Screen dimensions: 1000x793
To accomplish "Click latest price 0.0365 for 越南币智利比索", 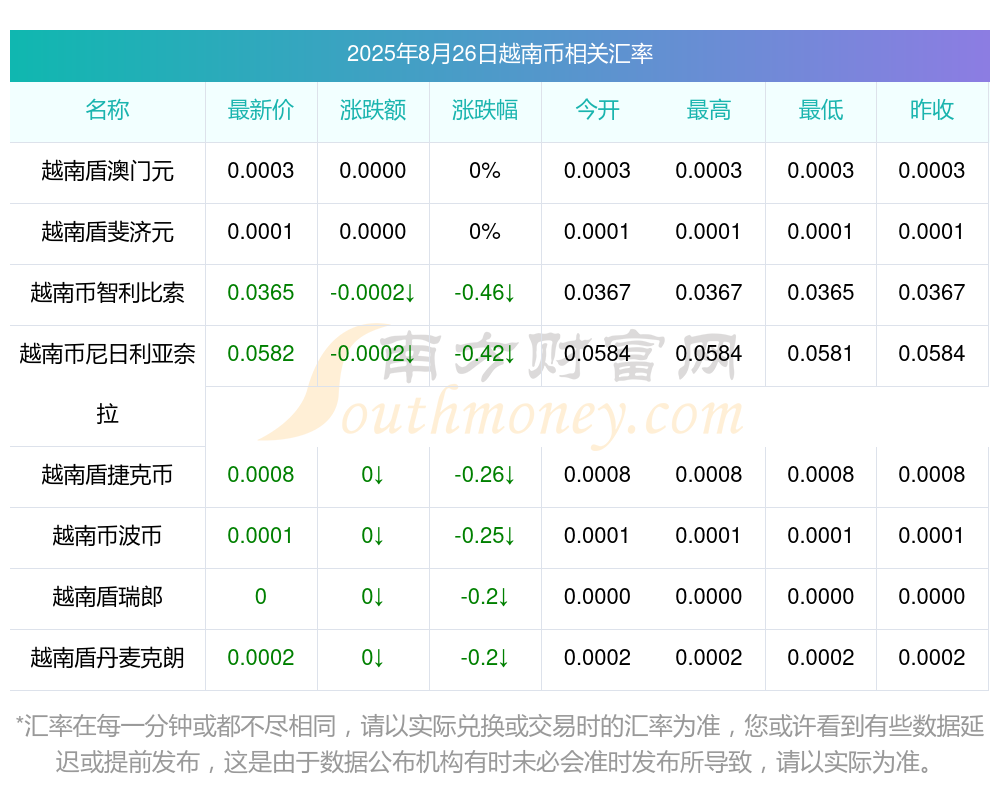I will pyautogui.click(x=261, y=293).
